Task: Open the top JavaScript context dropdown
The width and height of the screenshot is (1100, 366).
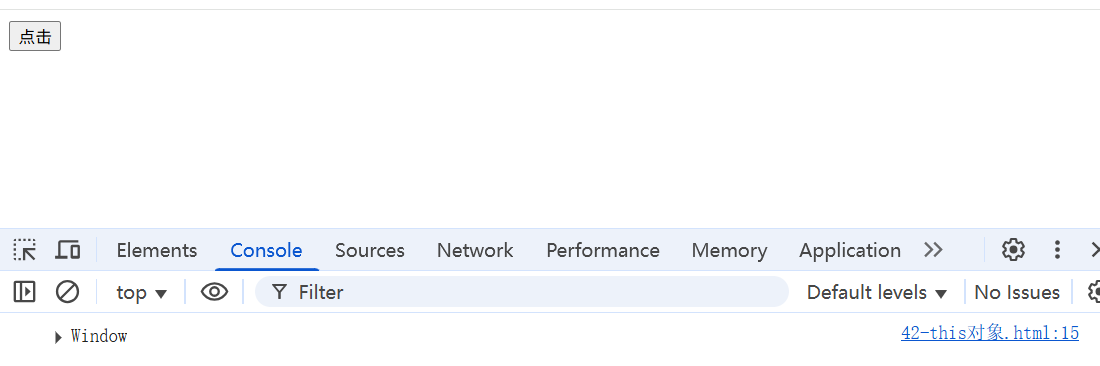Action: click(x=142, y=292)
